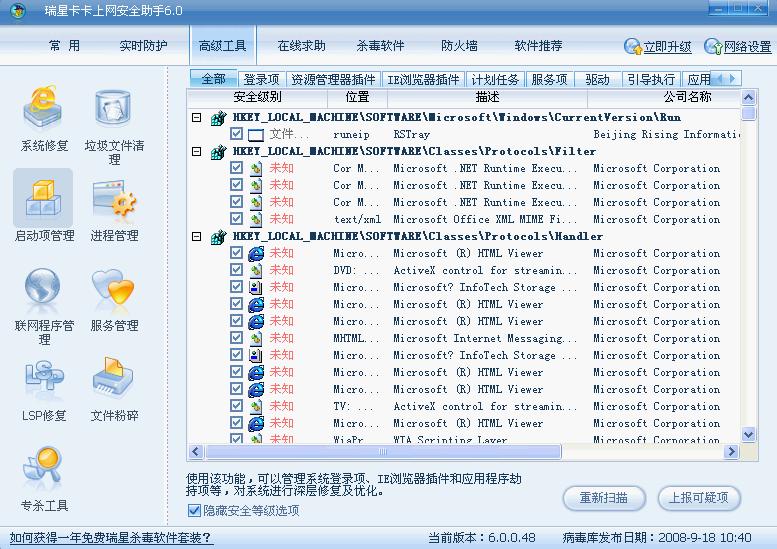Open link 如何获得一年免费瑞星杀毒软件套装
Screen dimensions: 777x549
coord(111,538)
